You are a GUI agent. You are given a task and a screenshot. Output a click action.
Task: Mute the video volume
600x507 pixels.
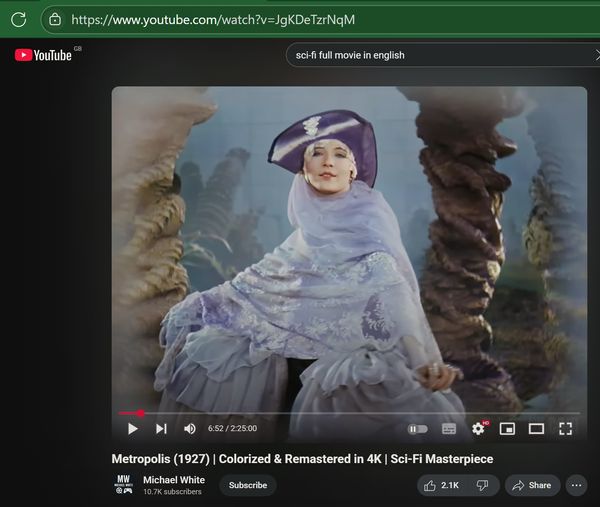190,429
